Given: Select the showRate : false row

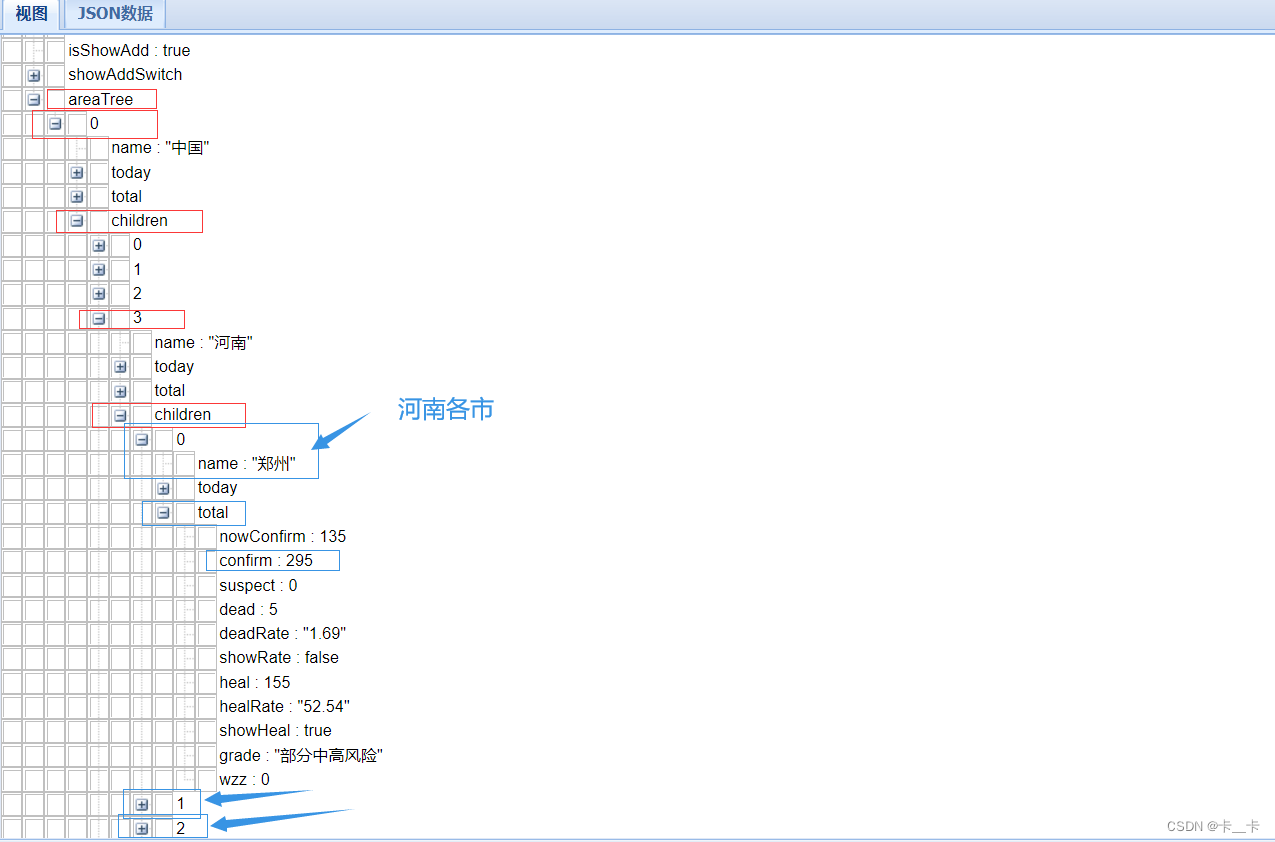Looking at the screenshot, I should coord(279,658).
